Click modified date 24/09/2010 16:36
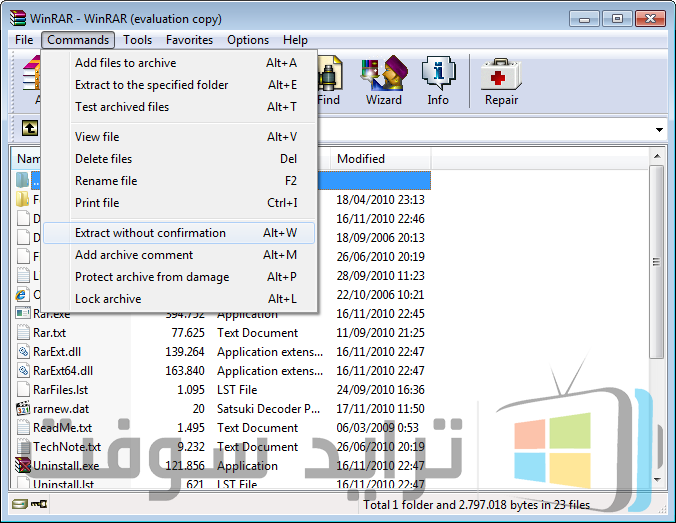This screenshot has width=676, height=523. tap(380, 389)
